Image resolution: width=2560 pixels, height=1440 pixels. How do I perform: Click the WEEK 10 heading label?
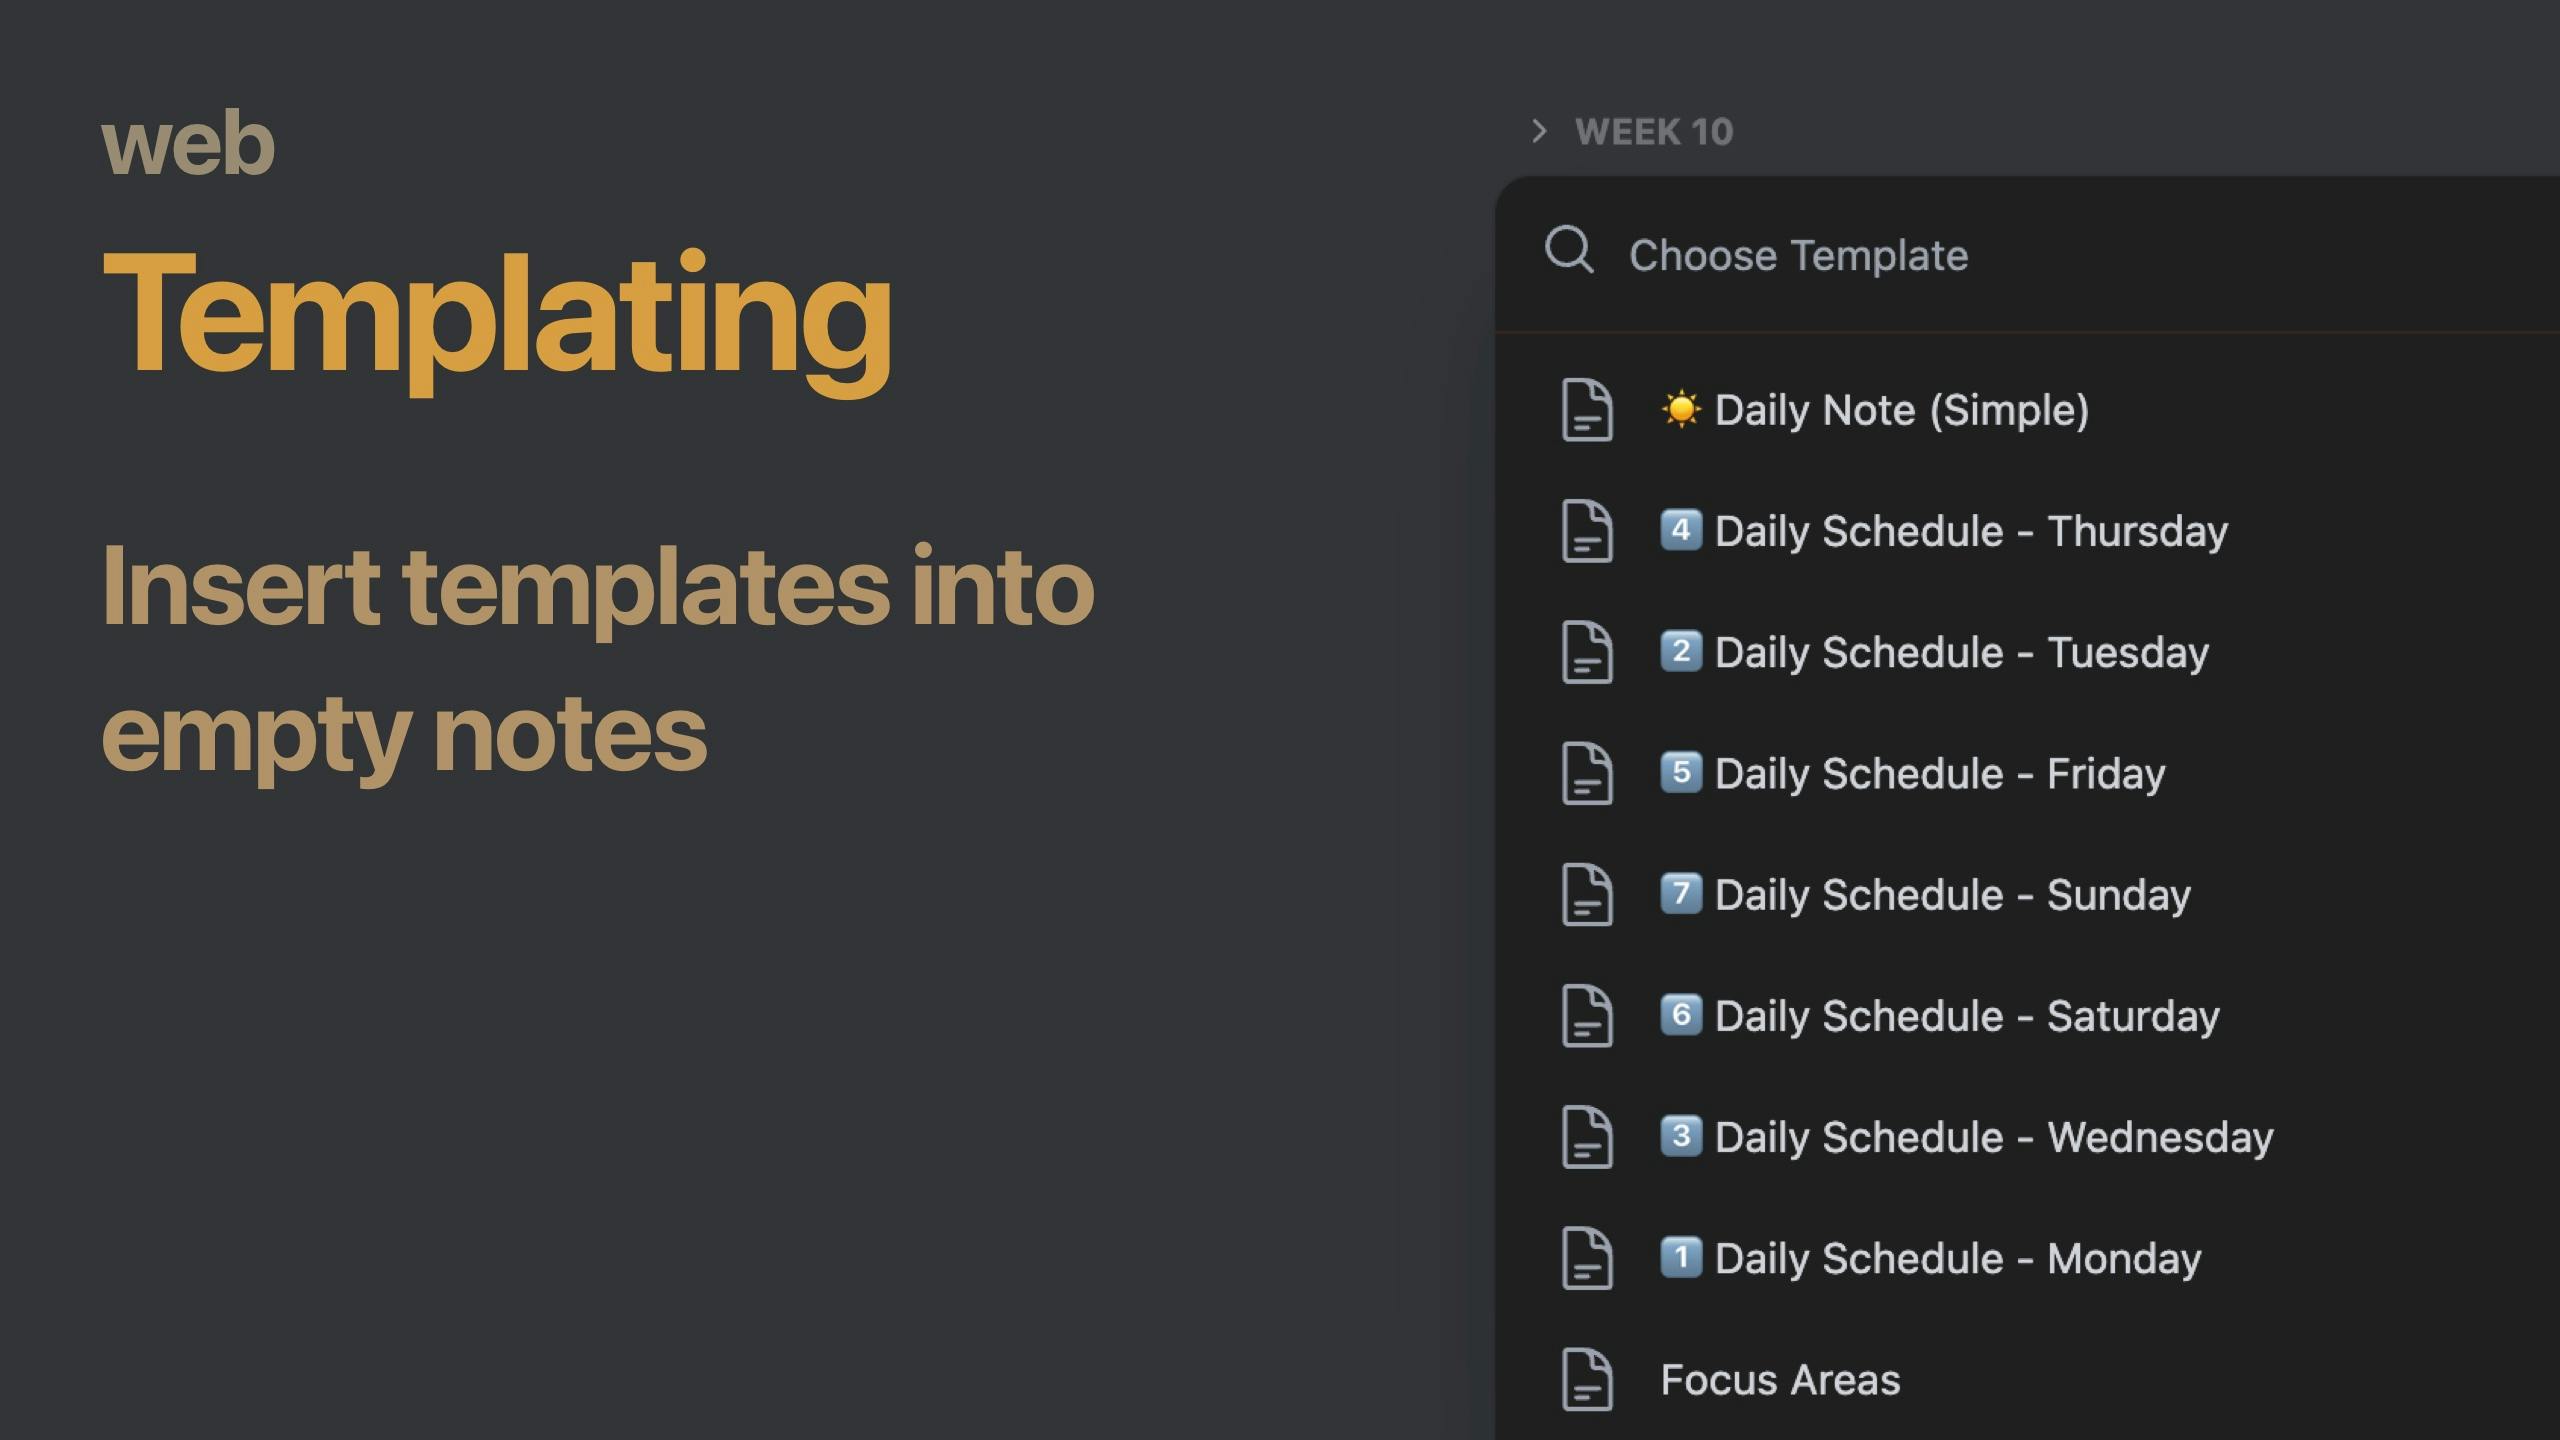1654,132
